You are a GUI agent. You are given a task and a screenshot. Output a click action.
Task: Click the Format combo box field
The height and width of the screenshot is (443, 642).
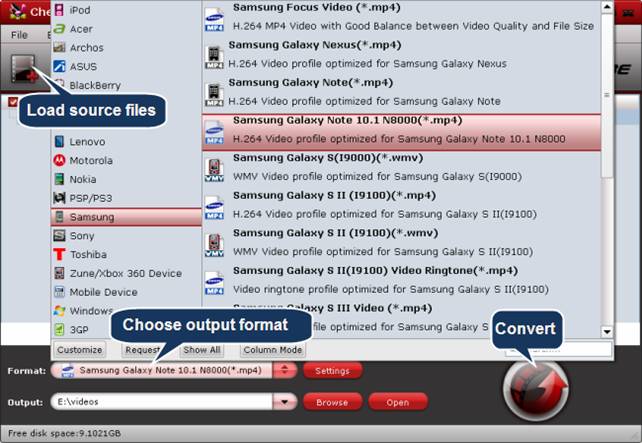point(174,371)
